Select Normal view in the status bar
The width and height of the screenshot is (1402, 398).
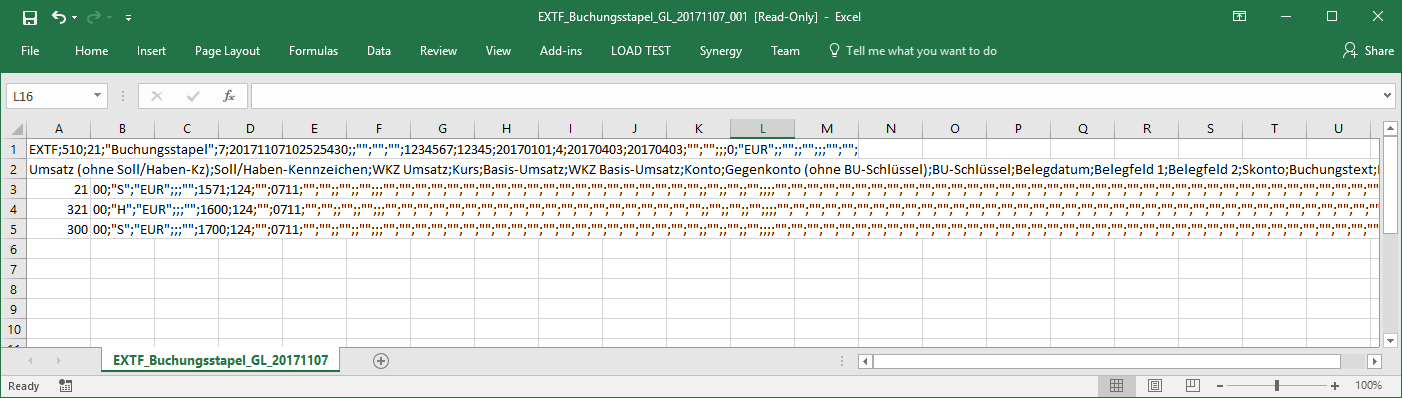pos(1116,385)
